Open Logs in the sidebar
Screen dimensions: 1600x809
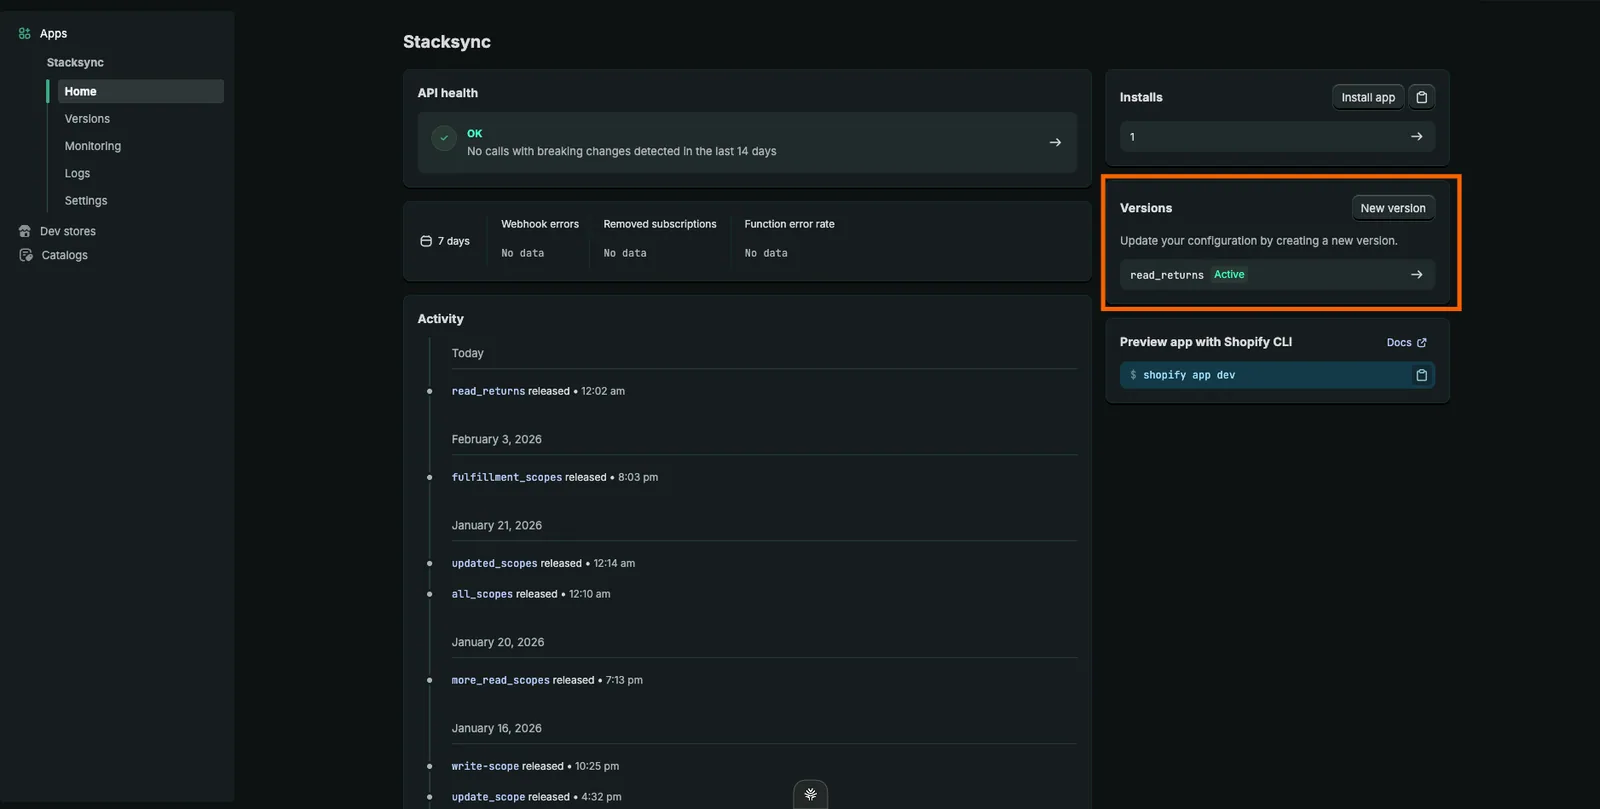(77, 173)
